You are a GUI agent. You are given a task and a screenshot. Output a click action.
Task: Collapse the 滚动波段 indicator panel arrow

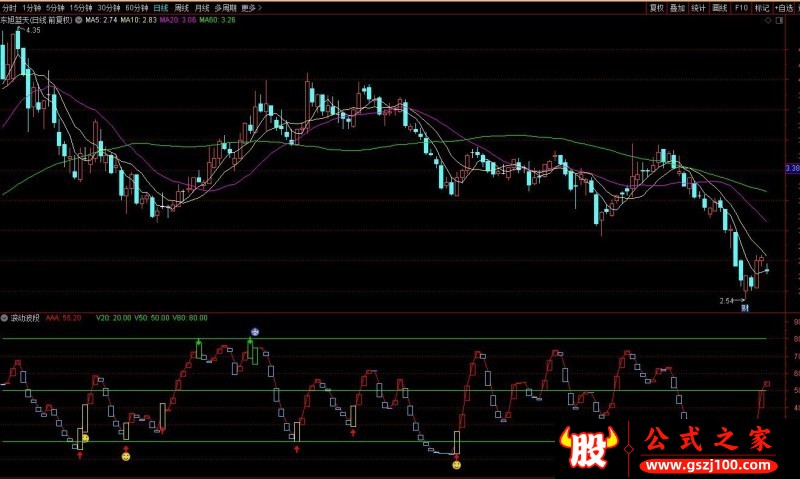[5, 317]
